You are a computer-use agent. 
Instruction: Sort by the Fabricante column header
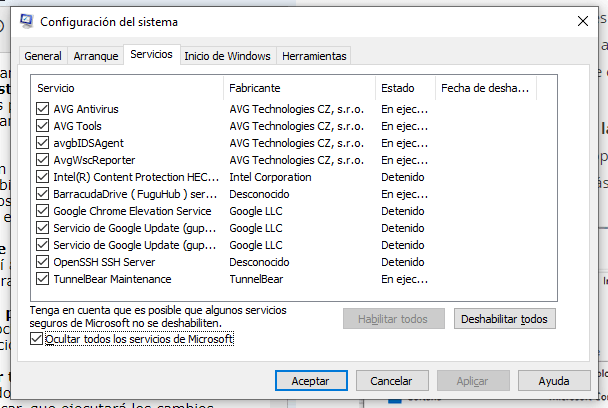point(299,88)
